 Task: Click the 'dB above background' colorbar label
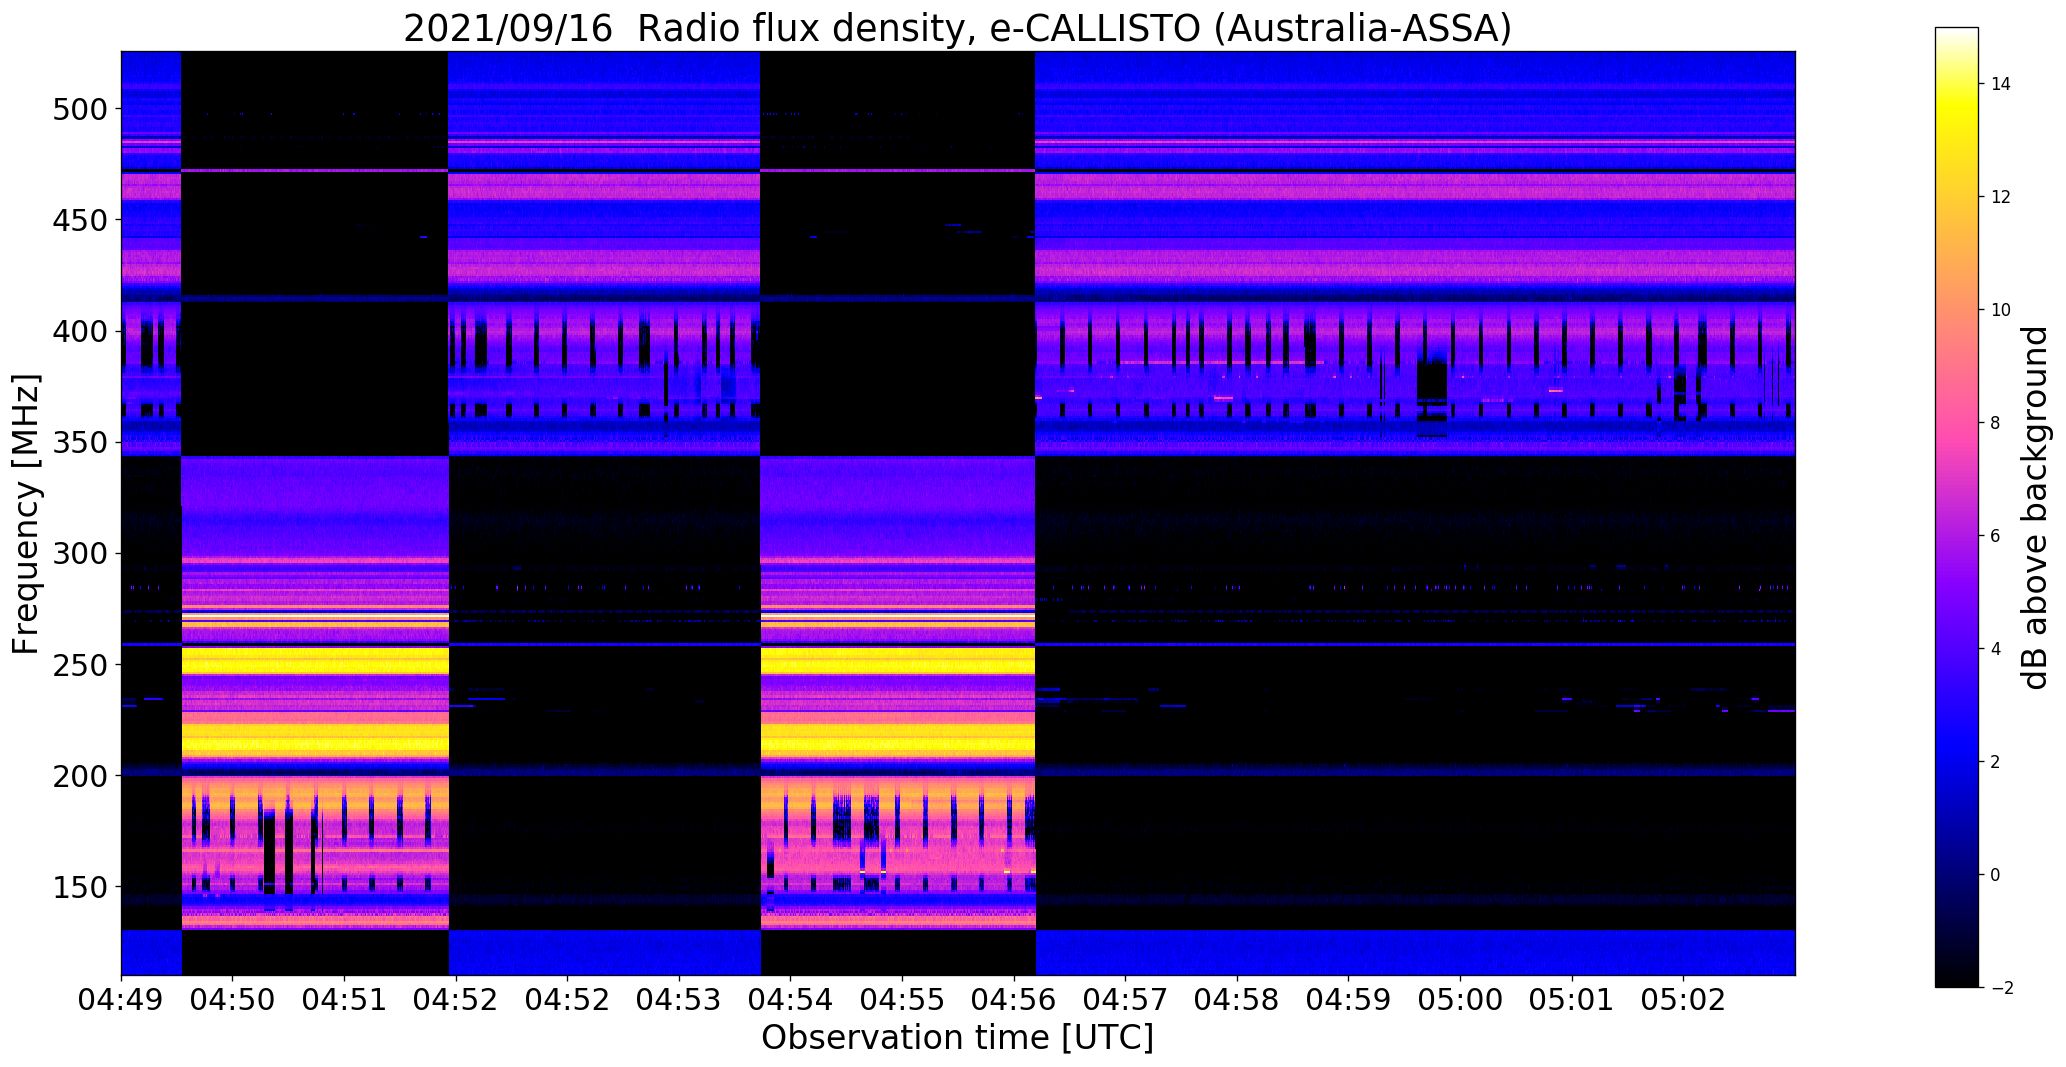point(2035,508)
